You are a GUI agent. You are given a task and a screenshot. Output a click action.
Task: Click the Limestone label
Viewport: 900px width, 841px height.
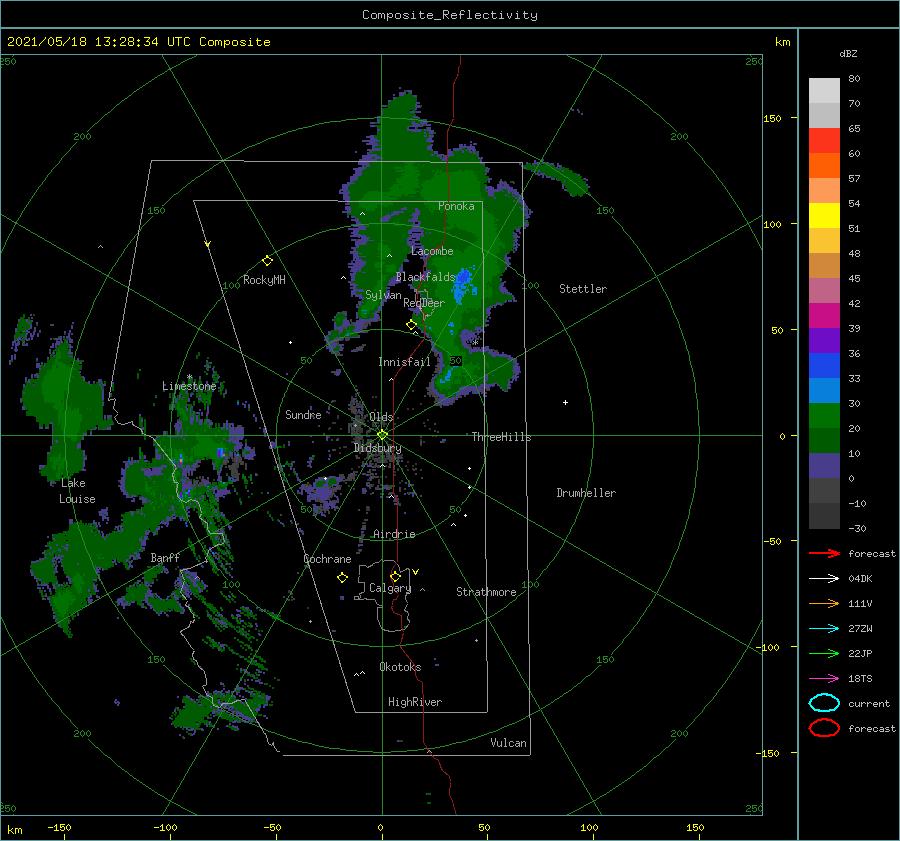[189, 386]
